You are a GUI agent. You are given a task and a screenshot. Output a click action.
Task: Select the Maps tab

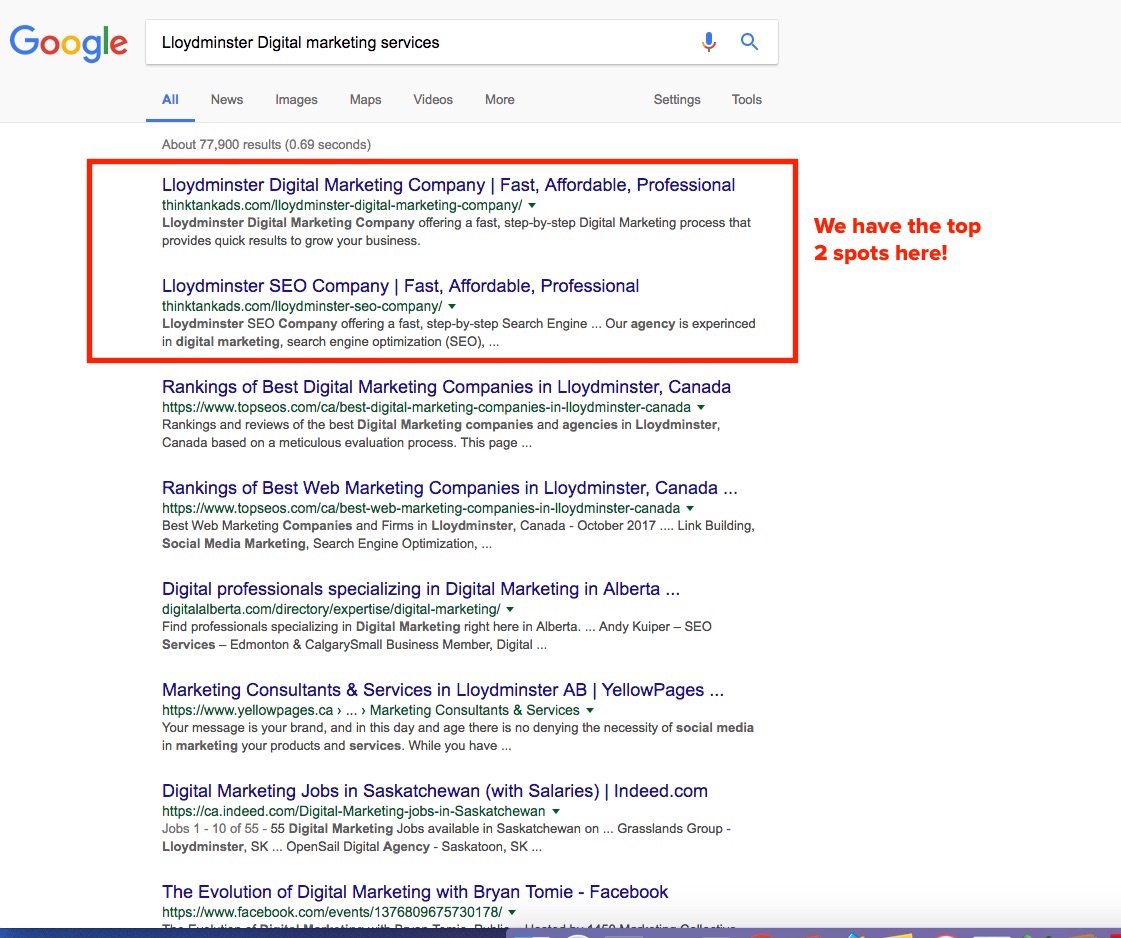365,100
